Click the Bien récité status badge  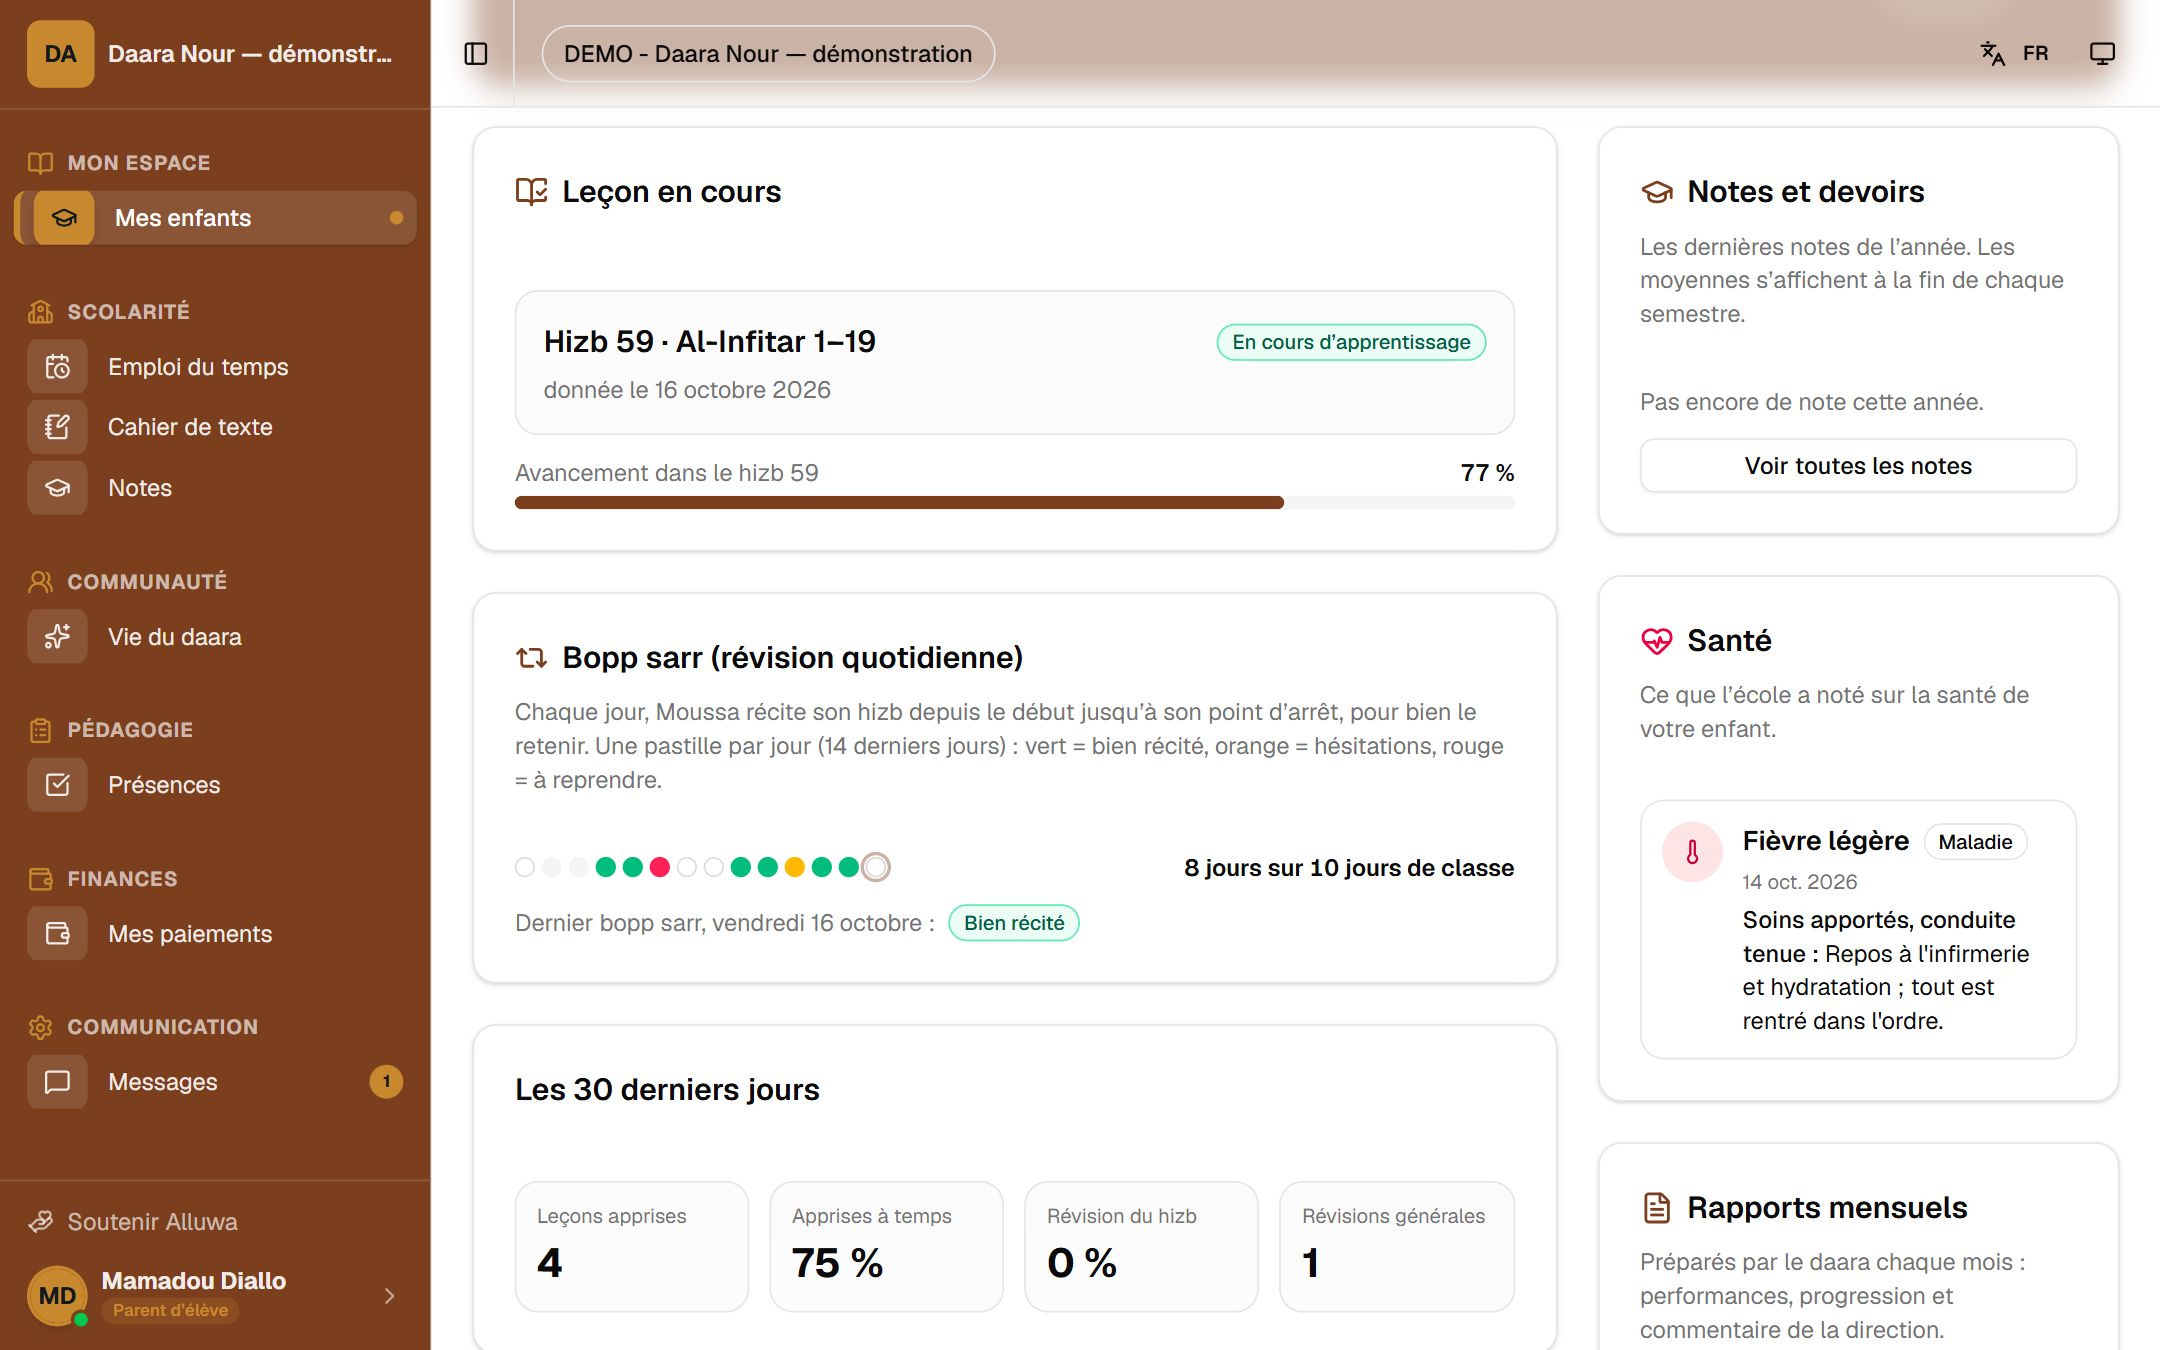[x=1014, y=923]
